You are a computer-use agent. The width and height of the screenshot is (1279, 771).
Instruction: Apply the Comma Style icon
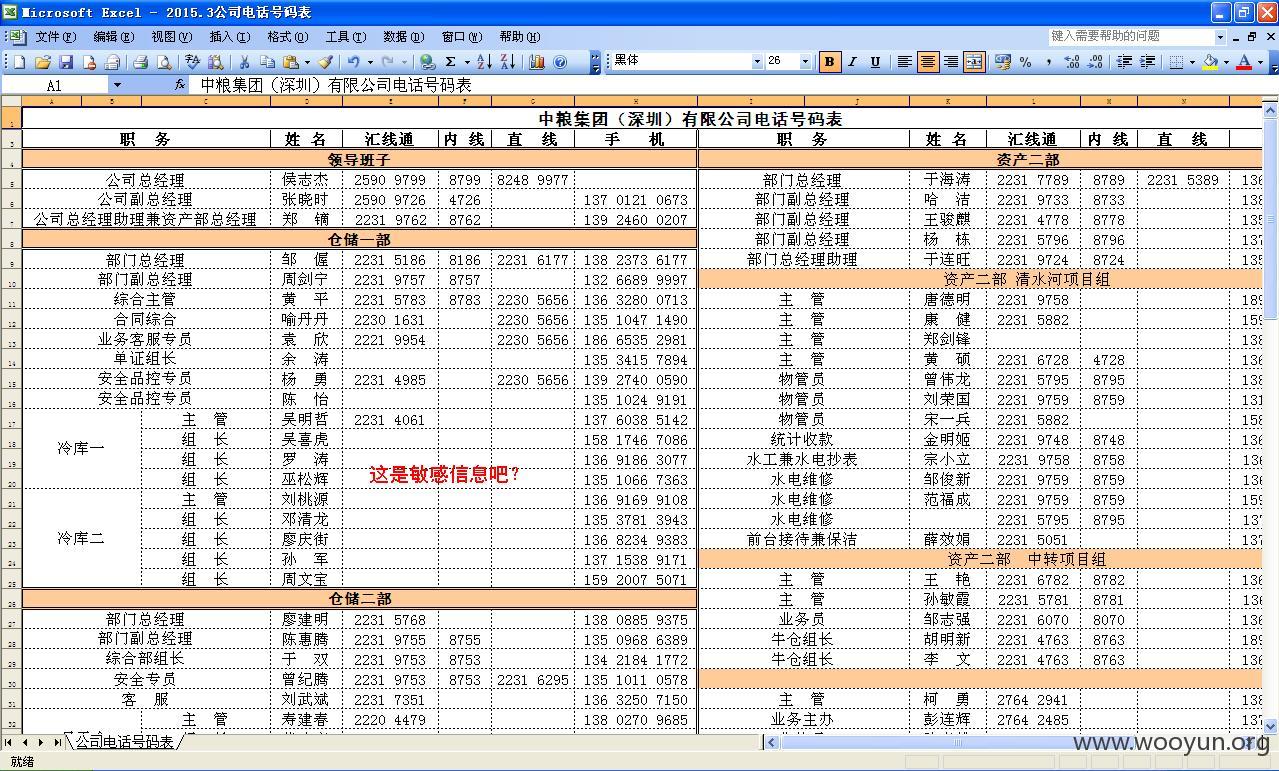tap(1048, 62)
